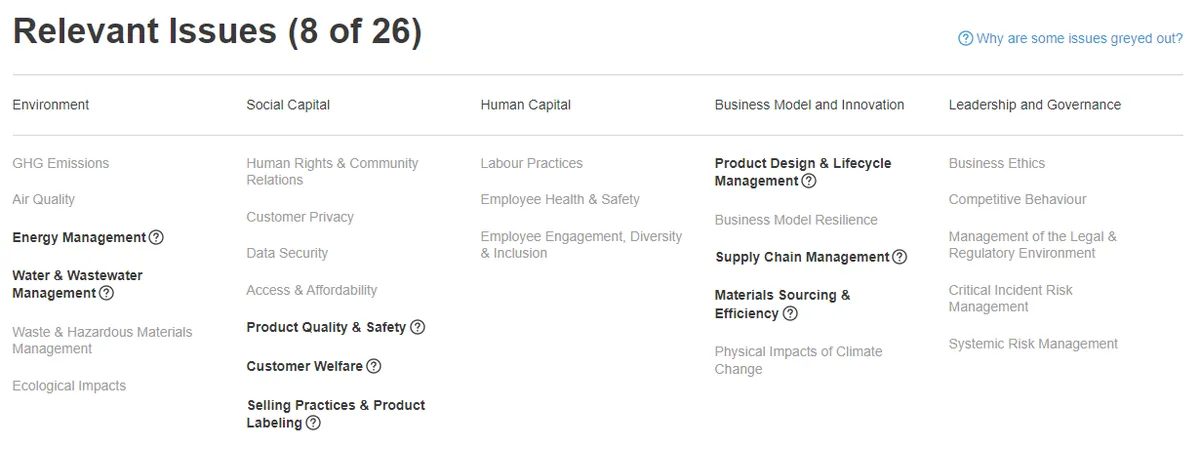
Task: Open the Customer Welfare issue
Action: 305,367
